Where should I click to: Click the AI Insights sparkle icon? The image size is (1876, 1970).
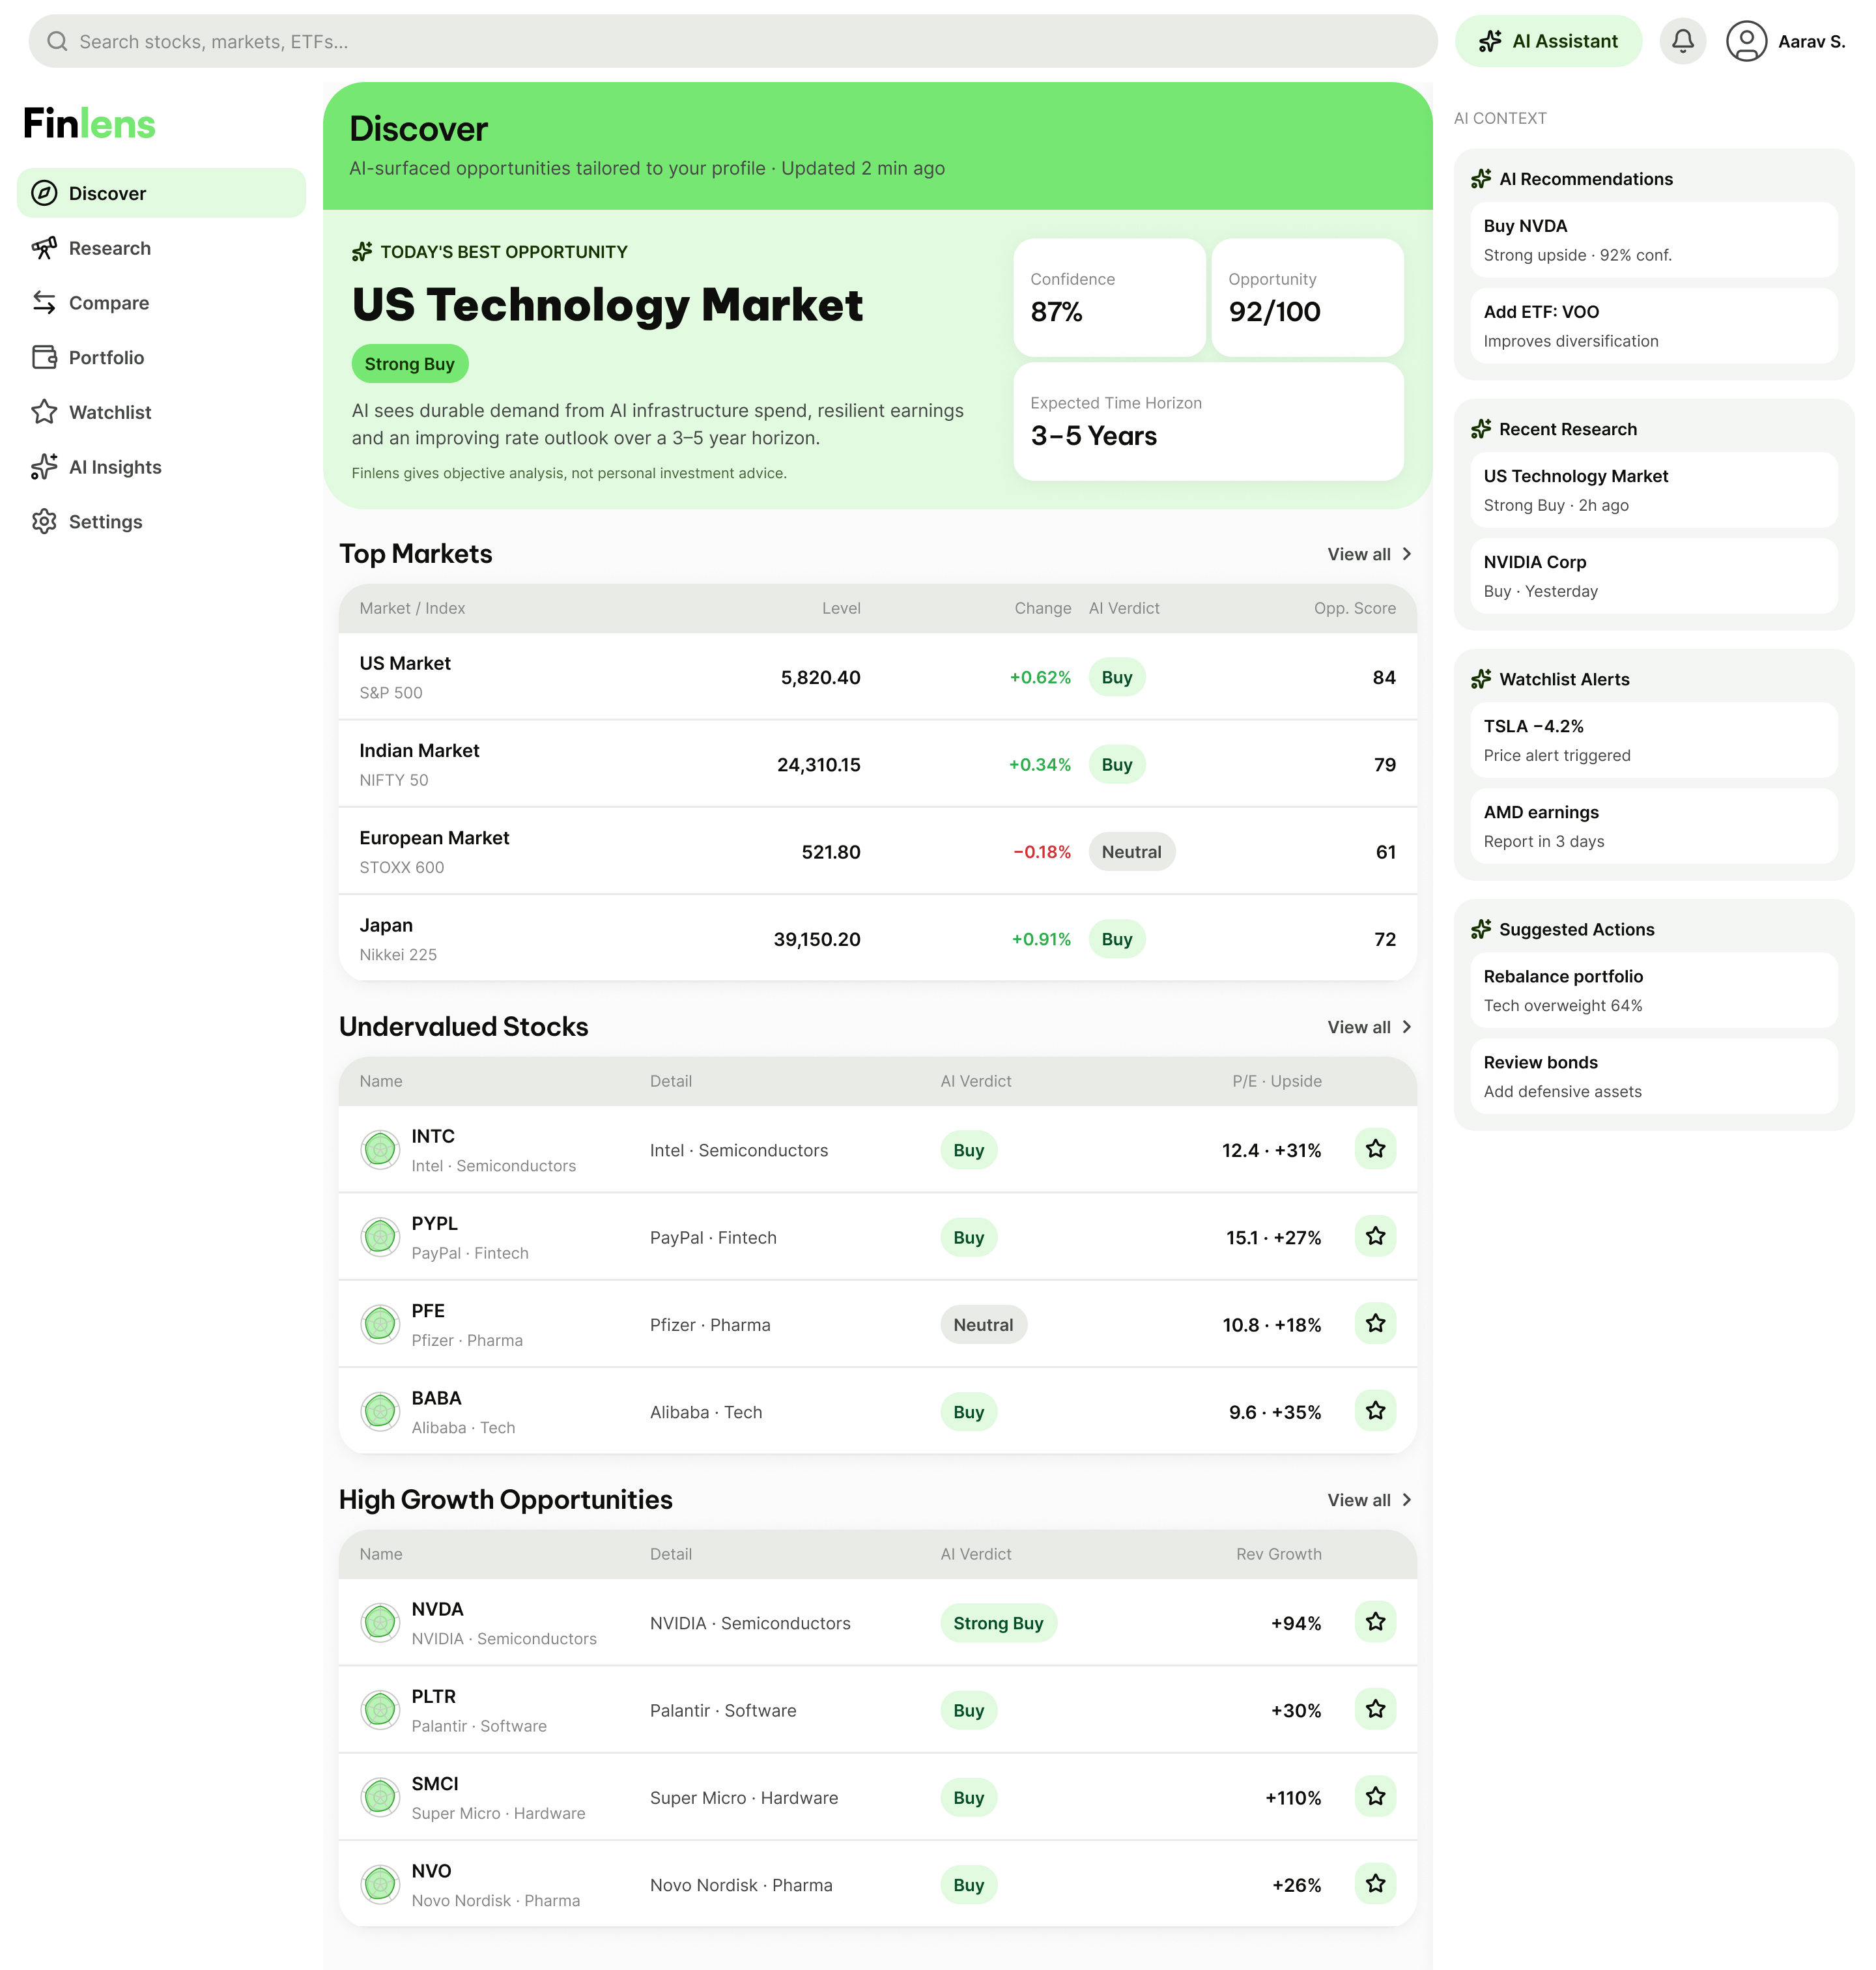coord(44,467)
